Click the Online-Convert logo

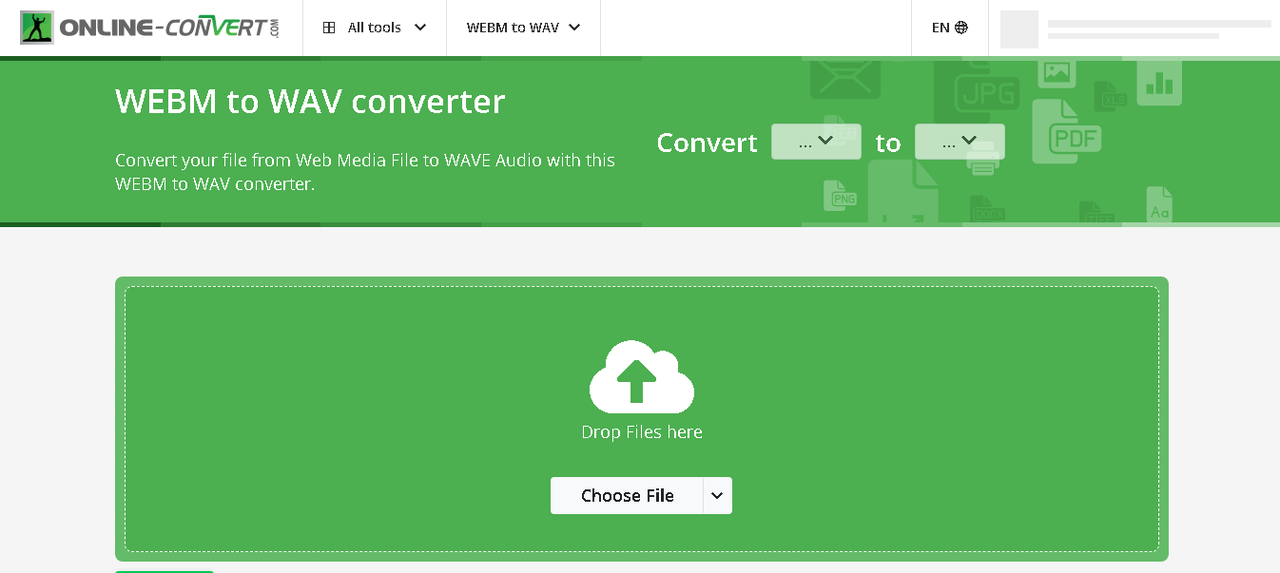click(150, 27)
